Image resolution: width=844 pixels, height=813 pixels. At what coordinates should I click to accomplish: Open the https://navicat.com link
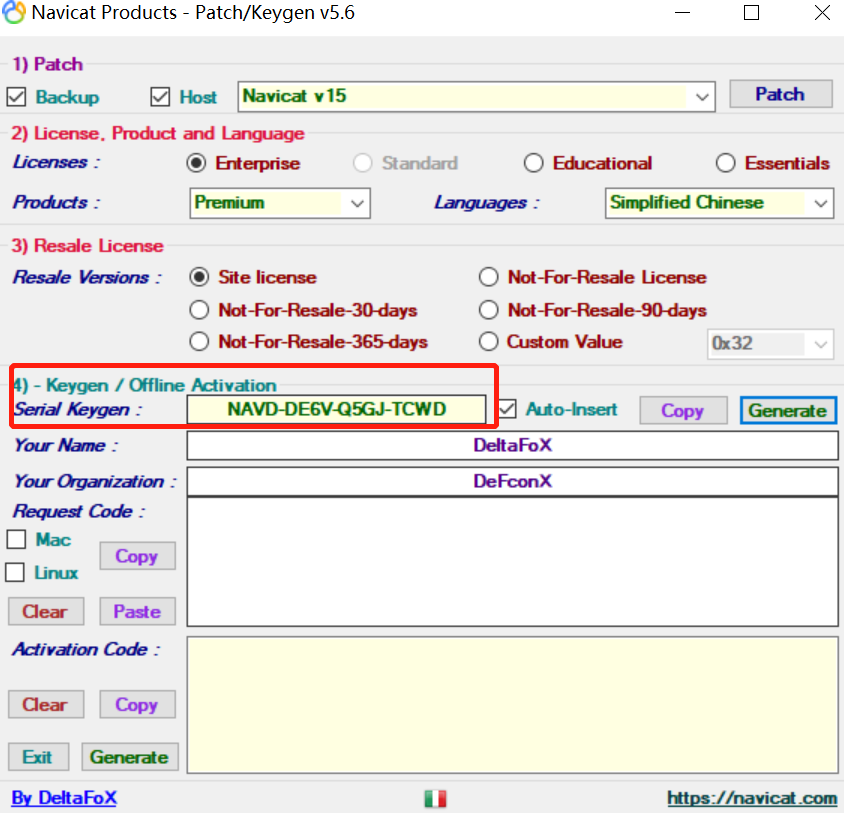coord(751,798)
